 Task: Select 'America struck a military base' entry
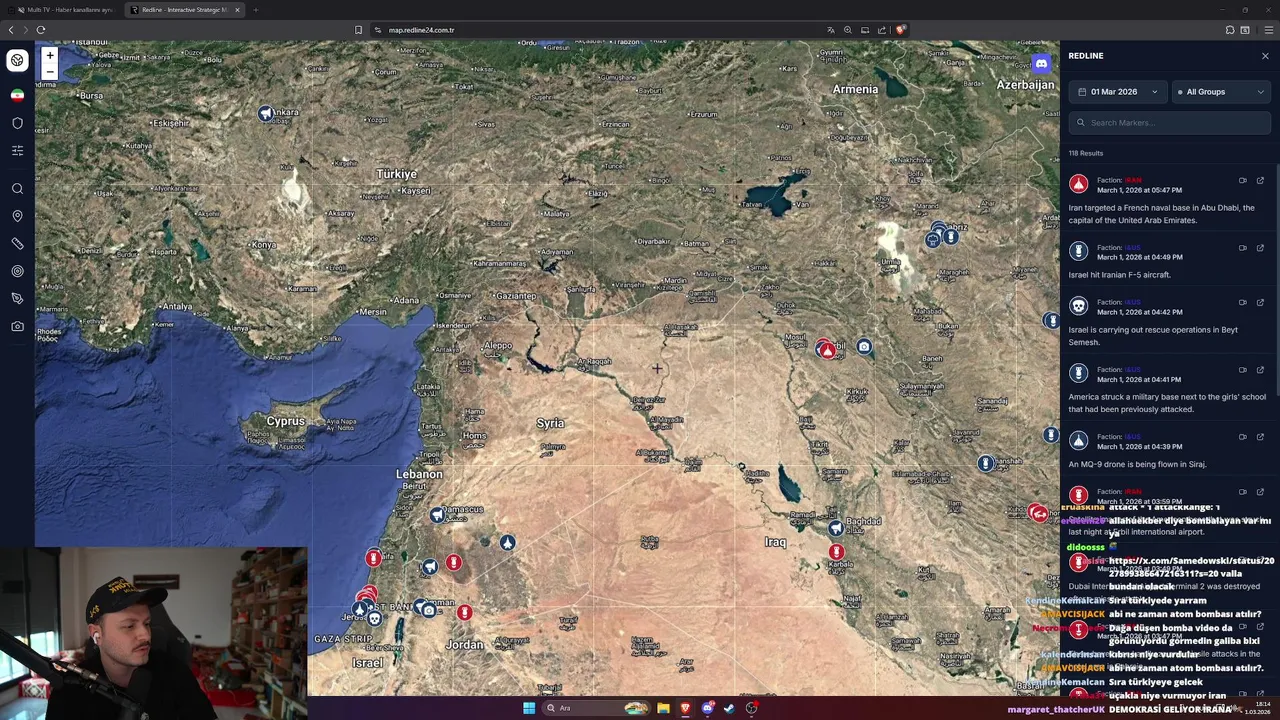[1166, 389]
